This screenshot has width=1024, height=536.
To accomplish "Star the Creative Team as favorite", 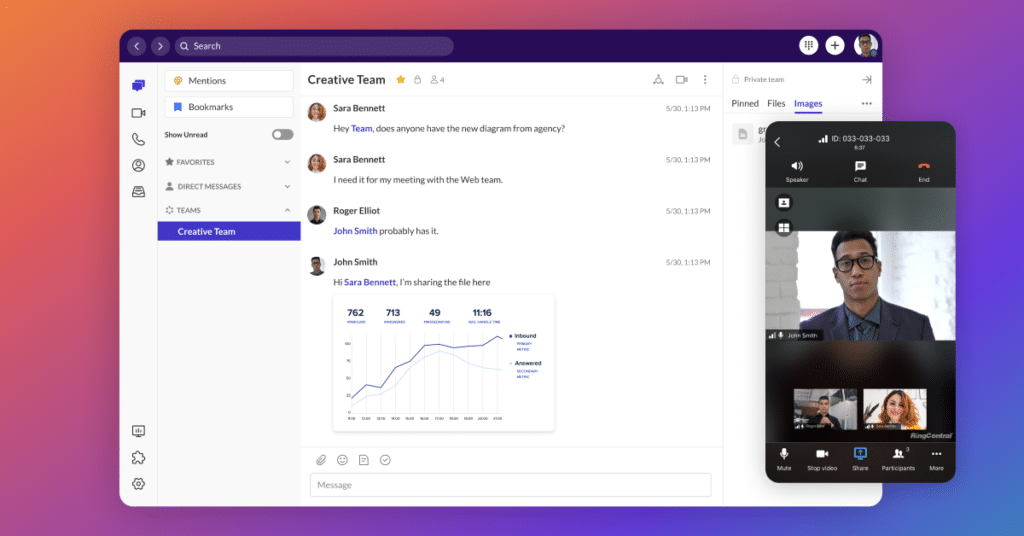I will coord(400,80).
